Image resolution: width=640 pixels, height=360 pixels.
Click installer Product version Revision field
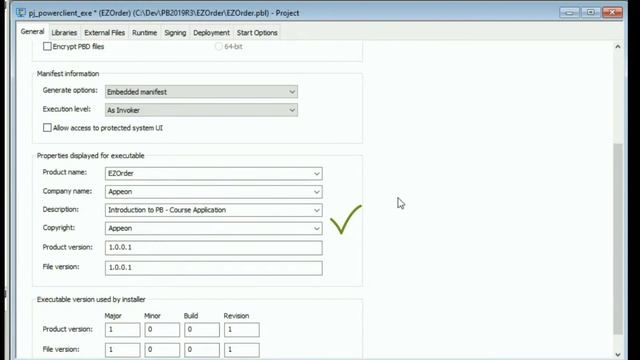(242, 329)
